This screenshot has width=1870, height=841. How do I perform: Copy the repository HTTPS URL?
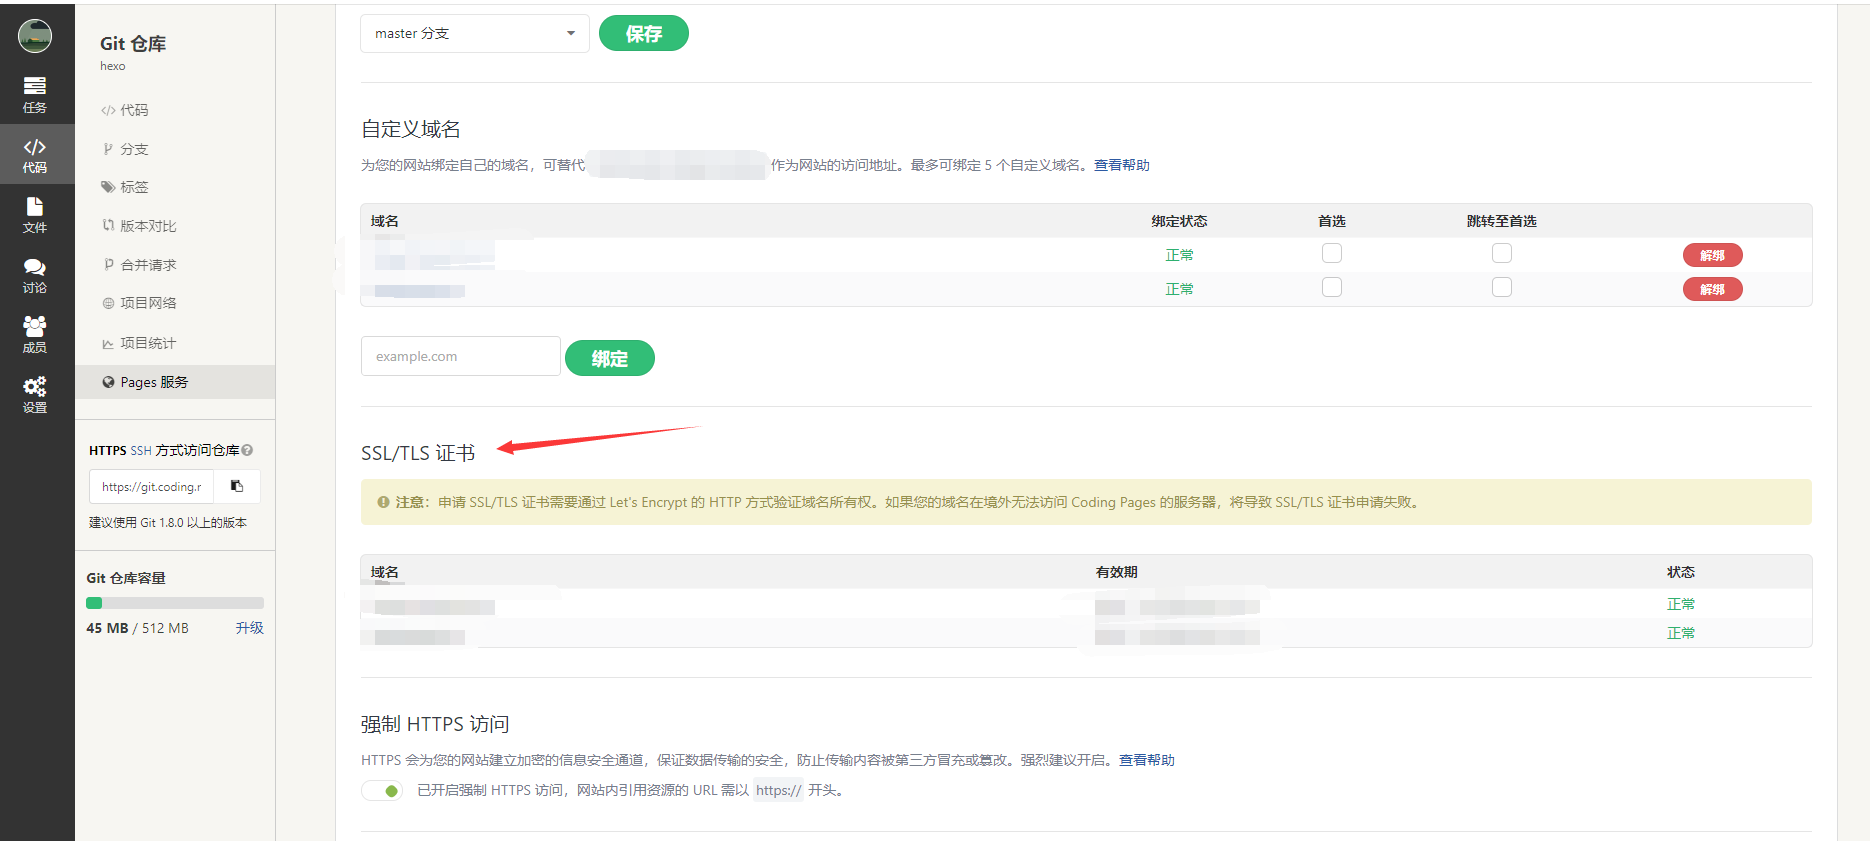pyautogui.click(x=237, y=487)
